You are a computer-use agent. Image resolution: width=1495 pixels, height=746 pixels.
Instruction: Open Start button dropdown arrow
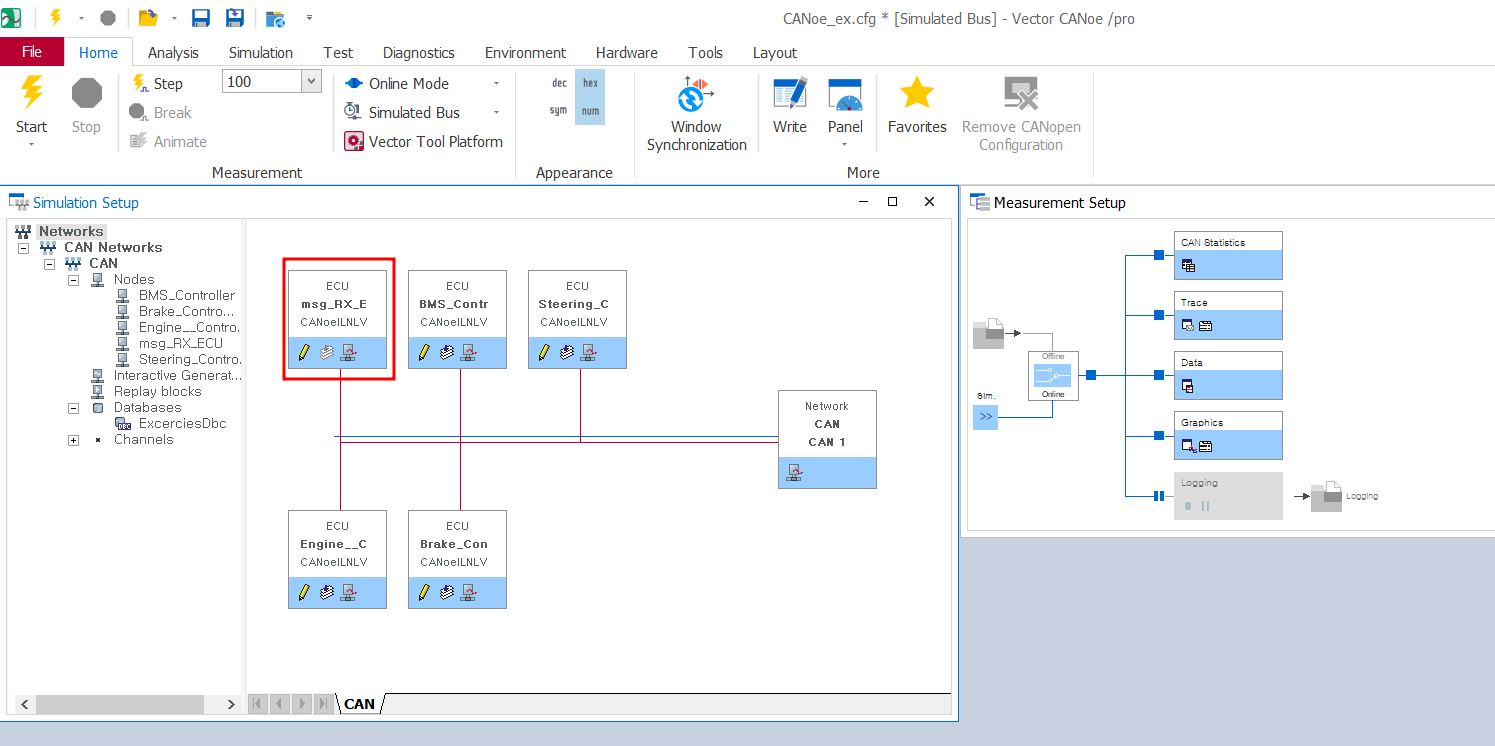[x=31, y=145]
